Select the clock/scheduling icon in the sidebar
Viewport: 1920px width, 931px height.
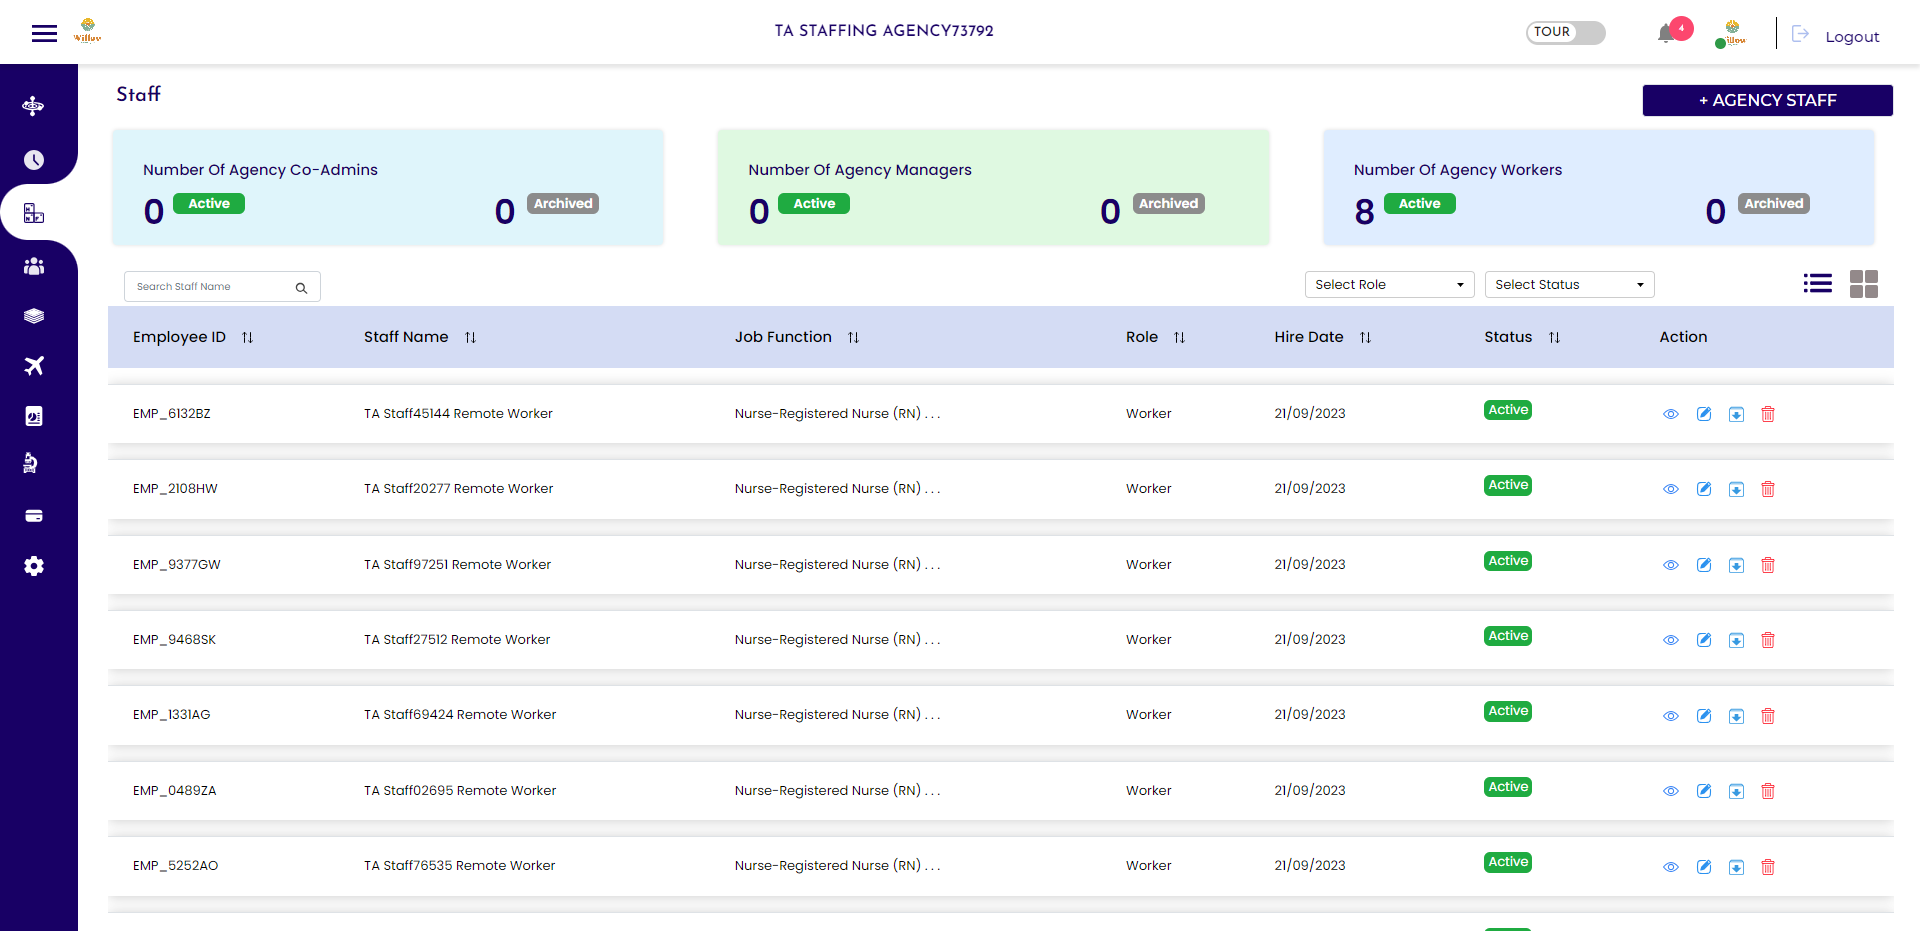coord(33,159)
